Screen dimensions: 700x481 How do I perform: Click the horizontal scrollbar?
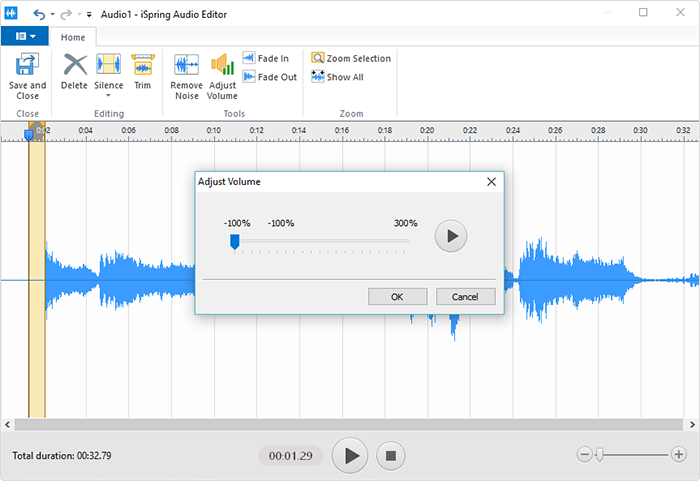[x=349, y=424]
